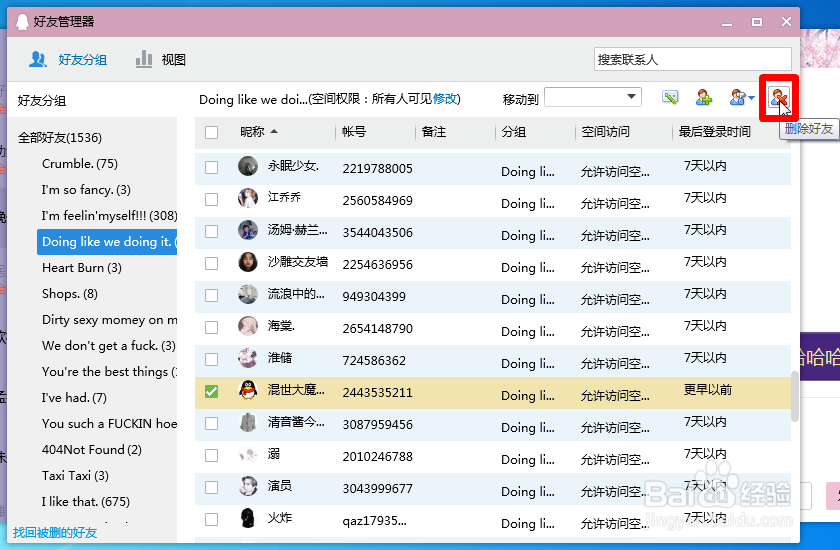Check the box for 火炸
The image size is (840, 550).
[x=212, y=519]
